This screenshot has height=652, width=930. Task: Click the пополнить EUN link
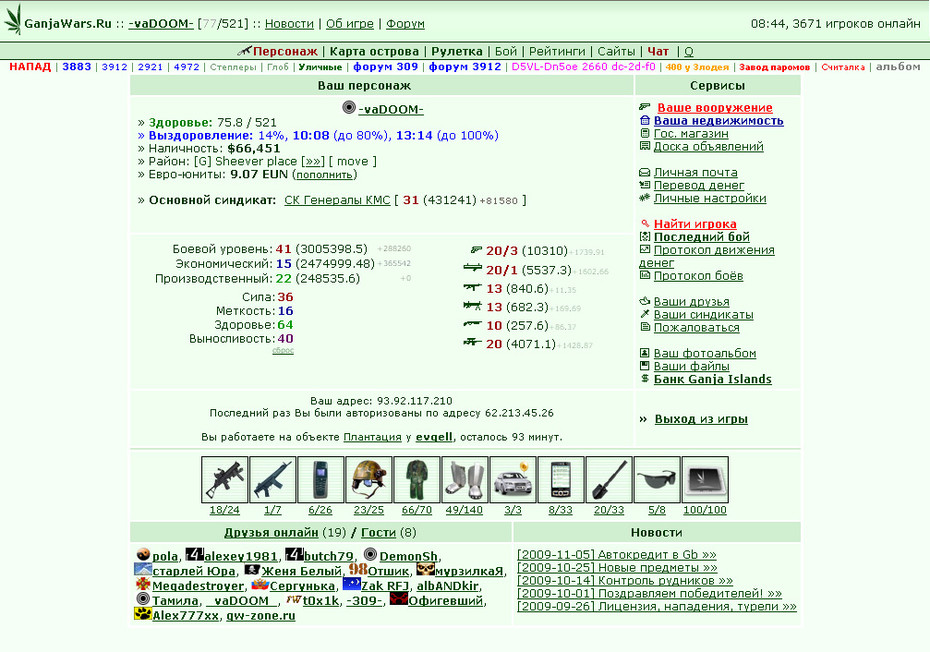pyautogui.click(x=326, y=174)
